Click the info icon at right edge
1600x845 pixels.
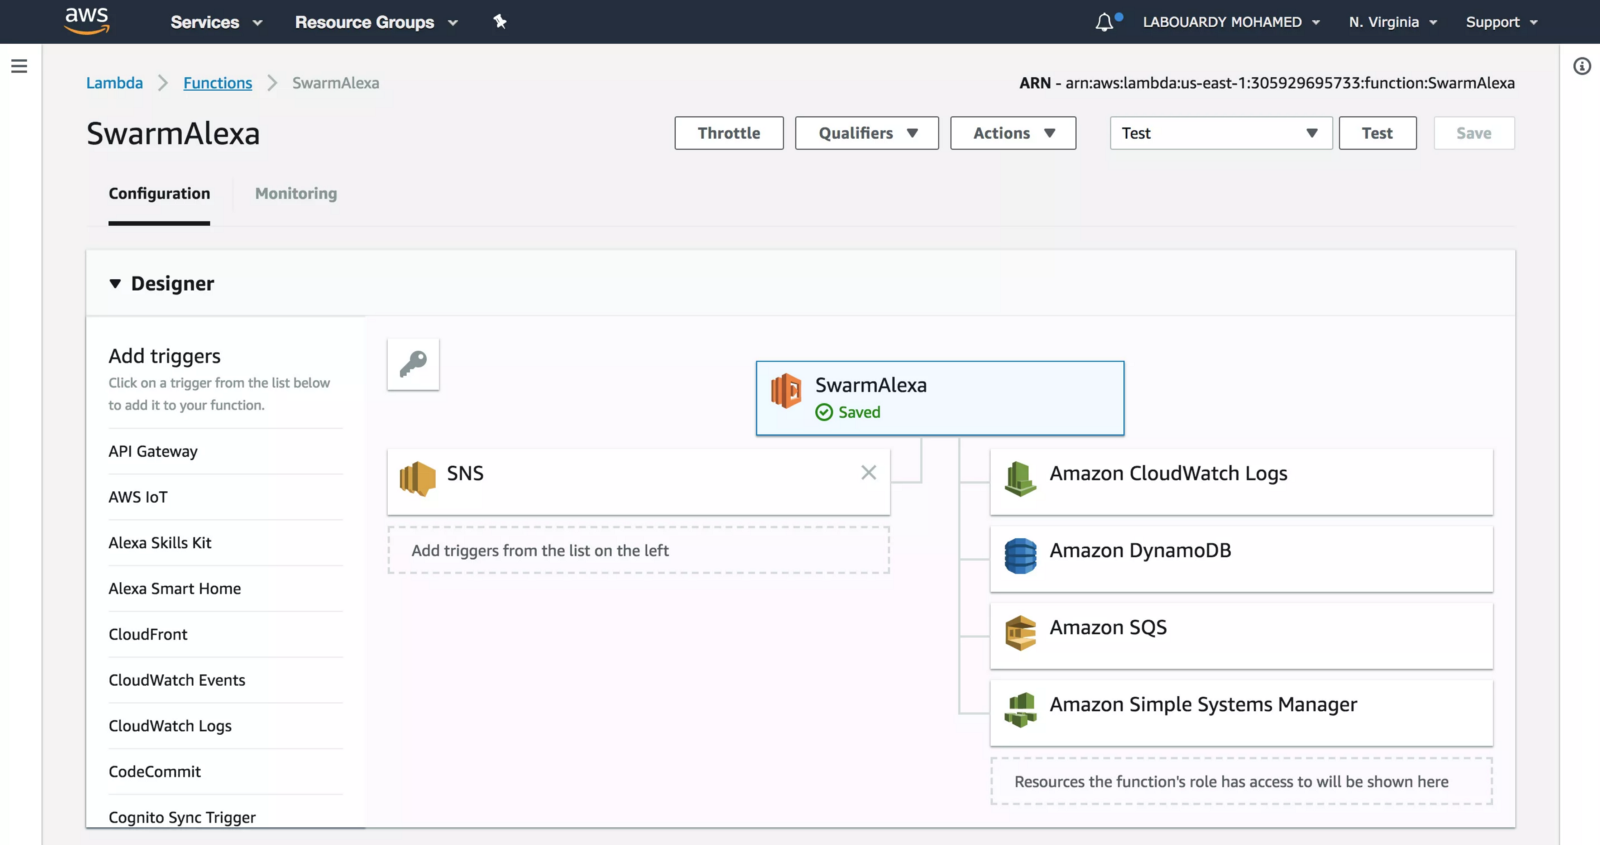pyautogui.click(x=1581, y=66)
